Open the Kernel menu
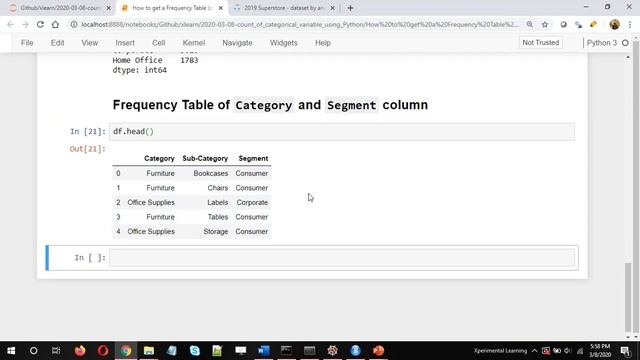640x360 pixels. pos(193,43)
